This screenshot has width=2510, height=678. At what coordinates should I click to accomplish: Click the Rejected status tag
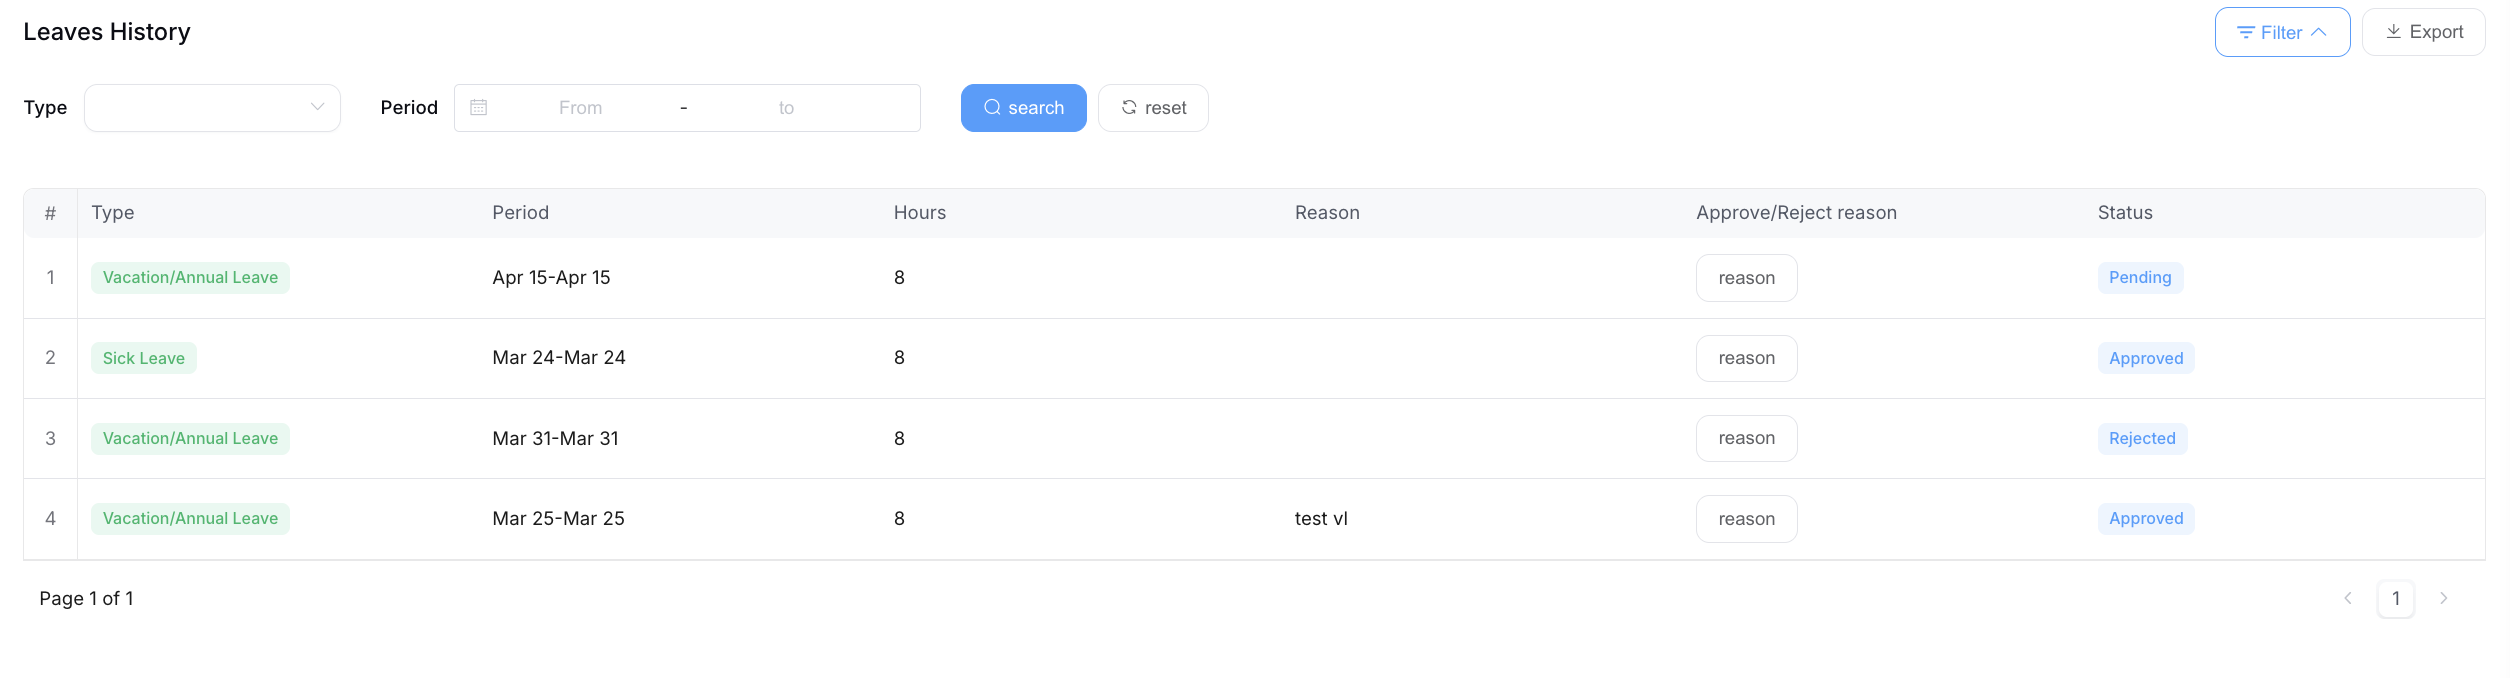click(2142, 438)
